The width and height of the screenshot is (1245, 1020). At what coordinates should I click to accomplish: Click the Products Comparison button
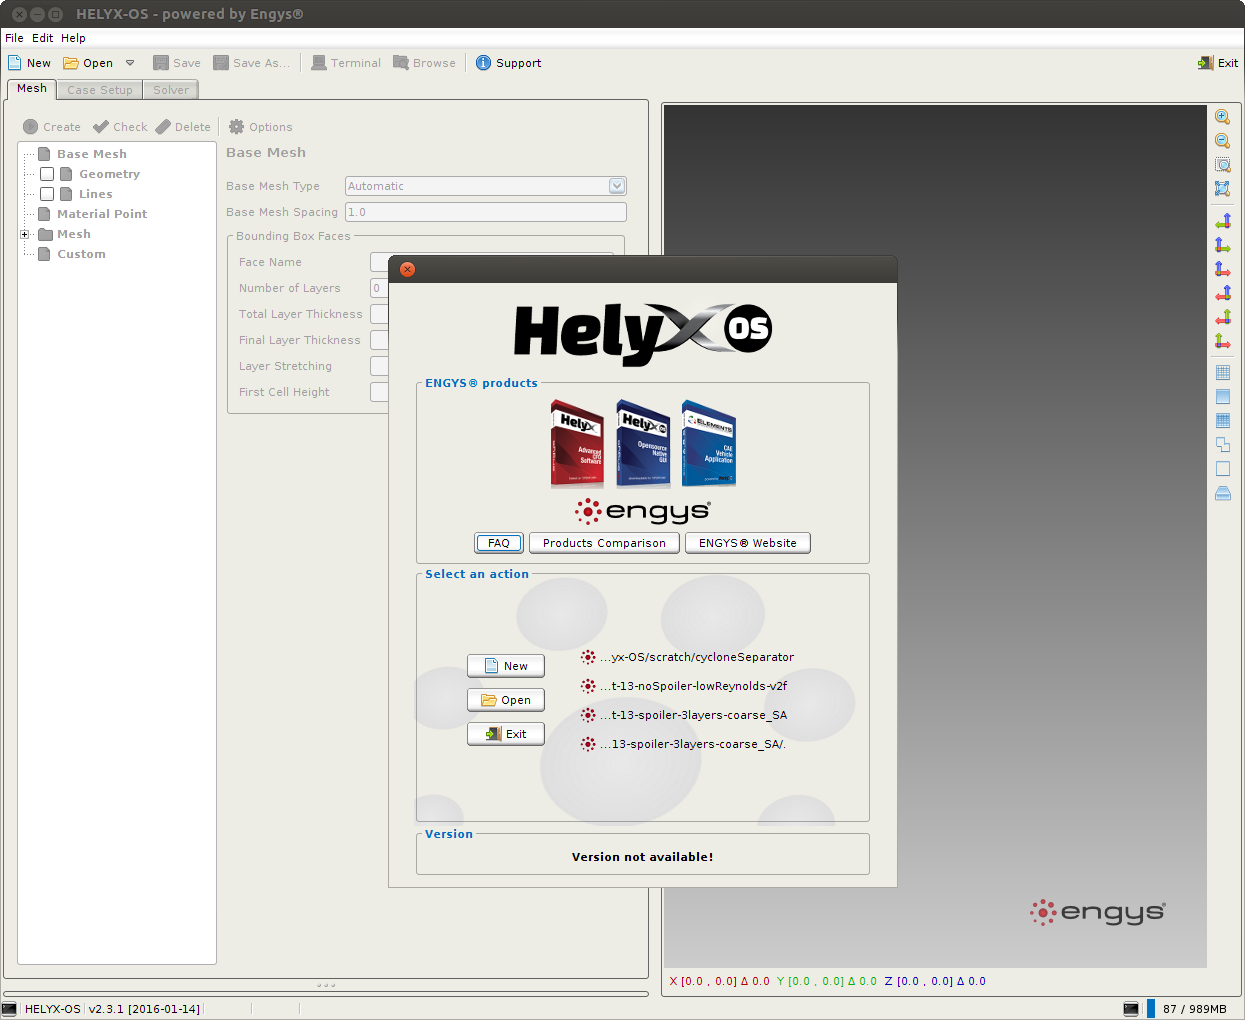point(604,543)
